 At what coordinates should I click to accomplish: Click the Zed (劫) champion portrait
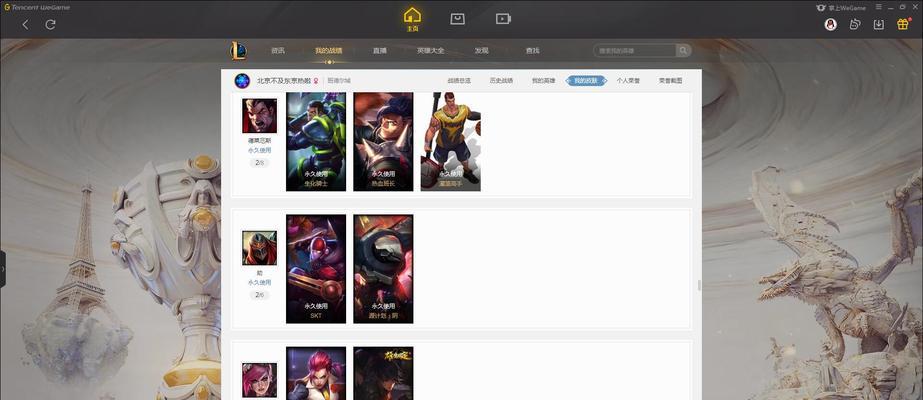260,248
